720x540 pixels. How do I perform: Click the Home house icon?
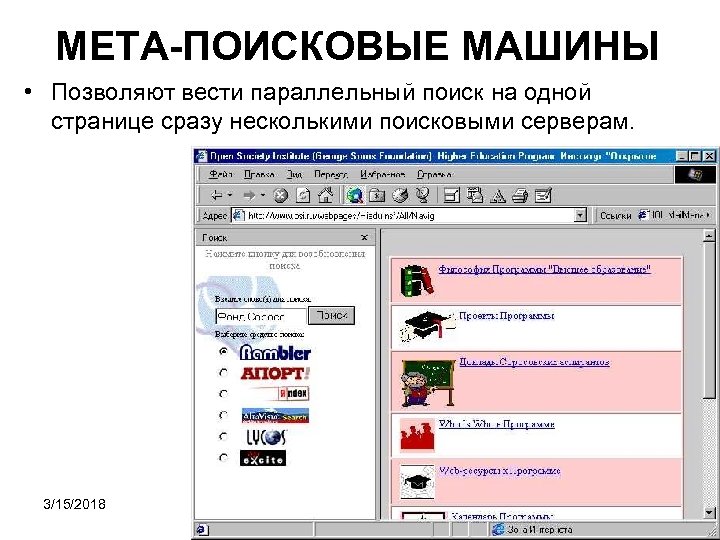tap(325, 195)
